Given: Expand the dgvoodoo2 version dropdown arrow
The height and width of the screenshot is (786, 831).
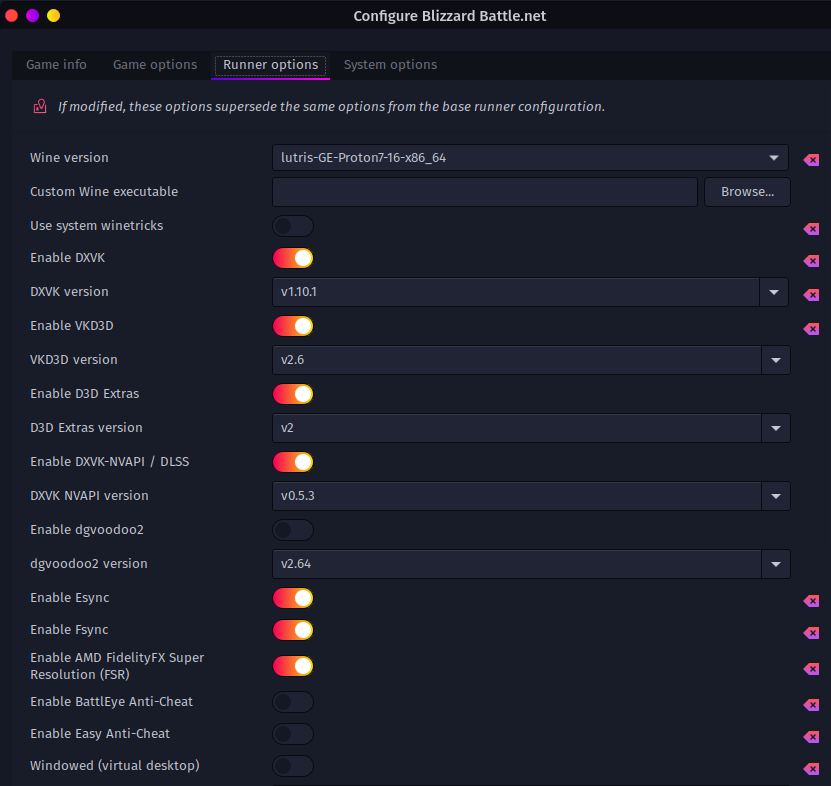Looking at the screenshot, I should pyautogui.click(x=776, y=564).
